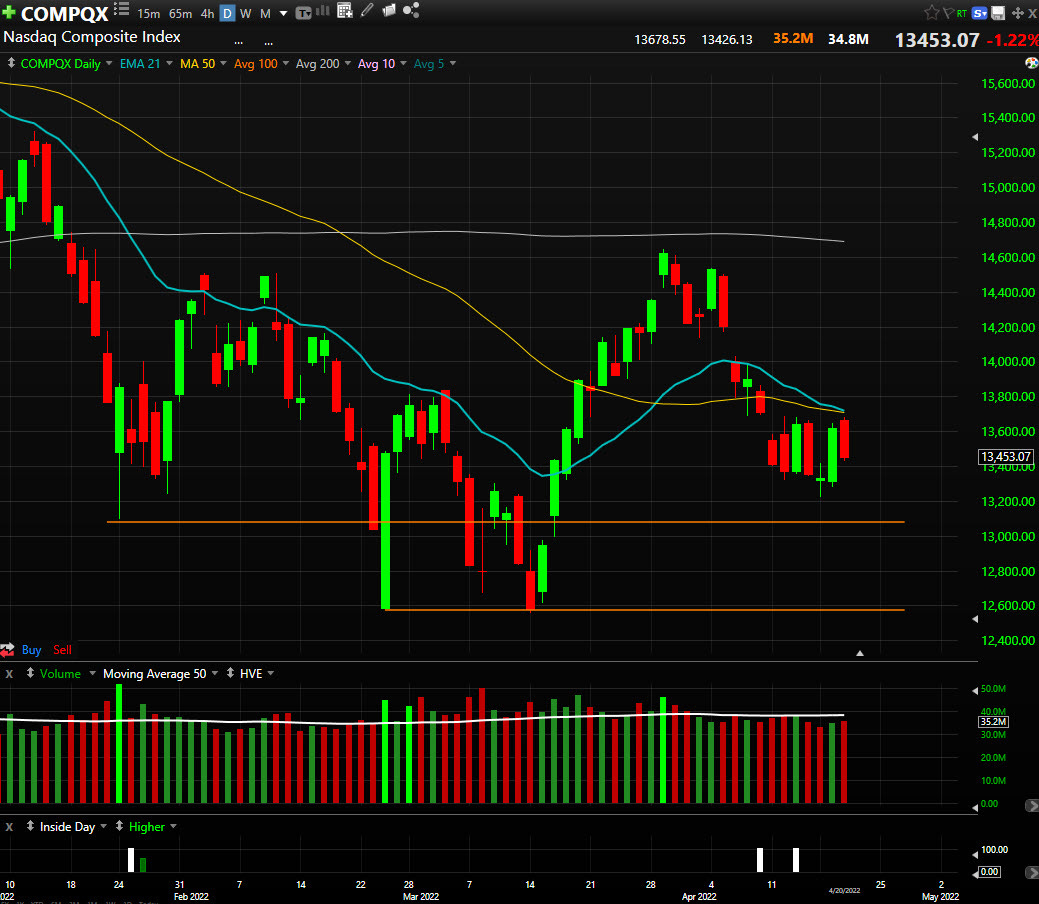Expand the Avg 10 indicator dropdown arrow
This screenshot has width=1039, height=904.
404,64
